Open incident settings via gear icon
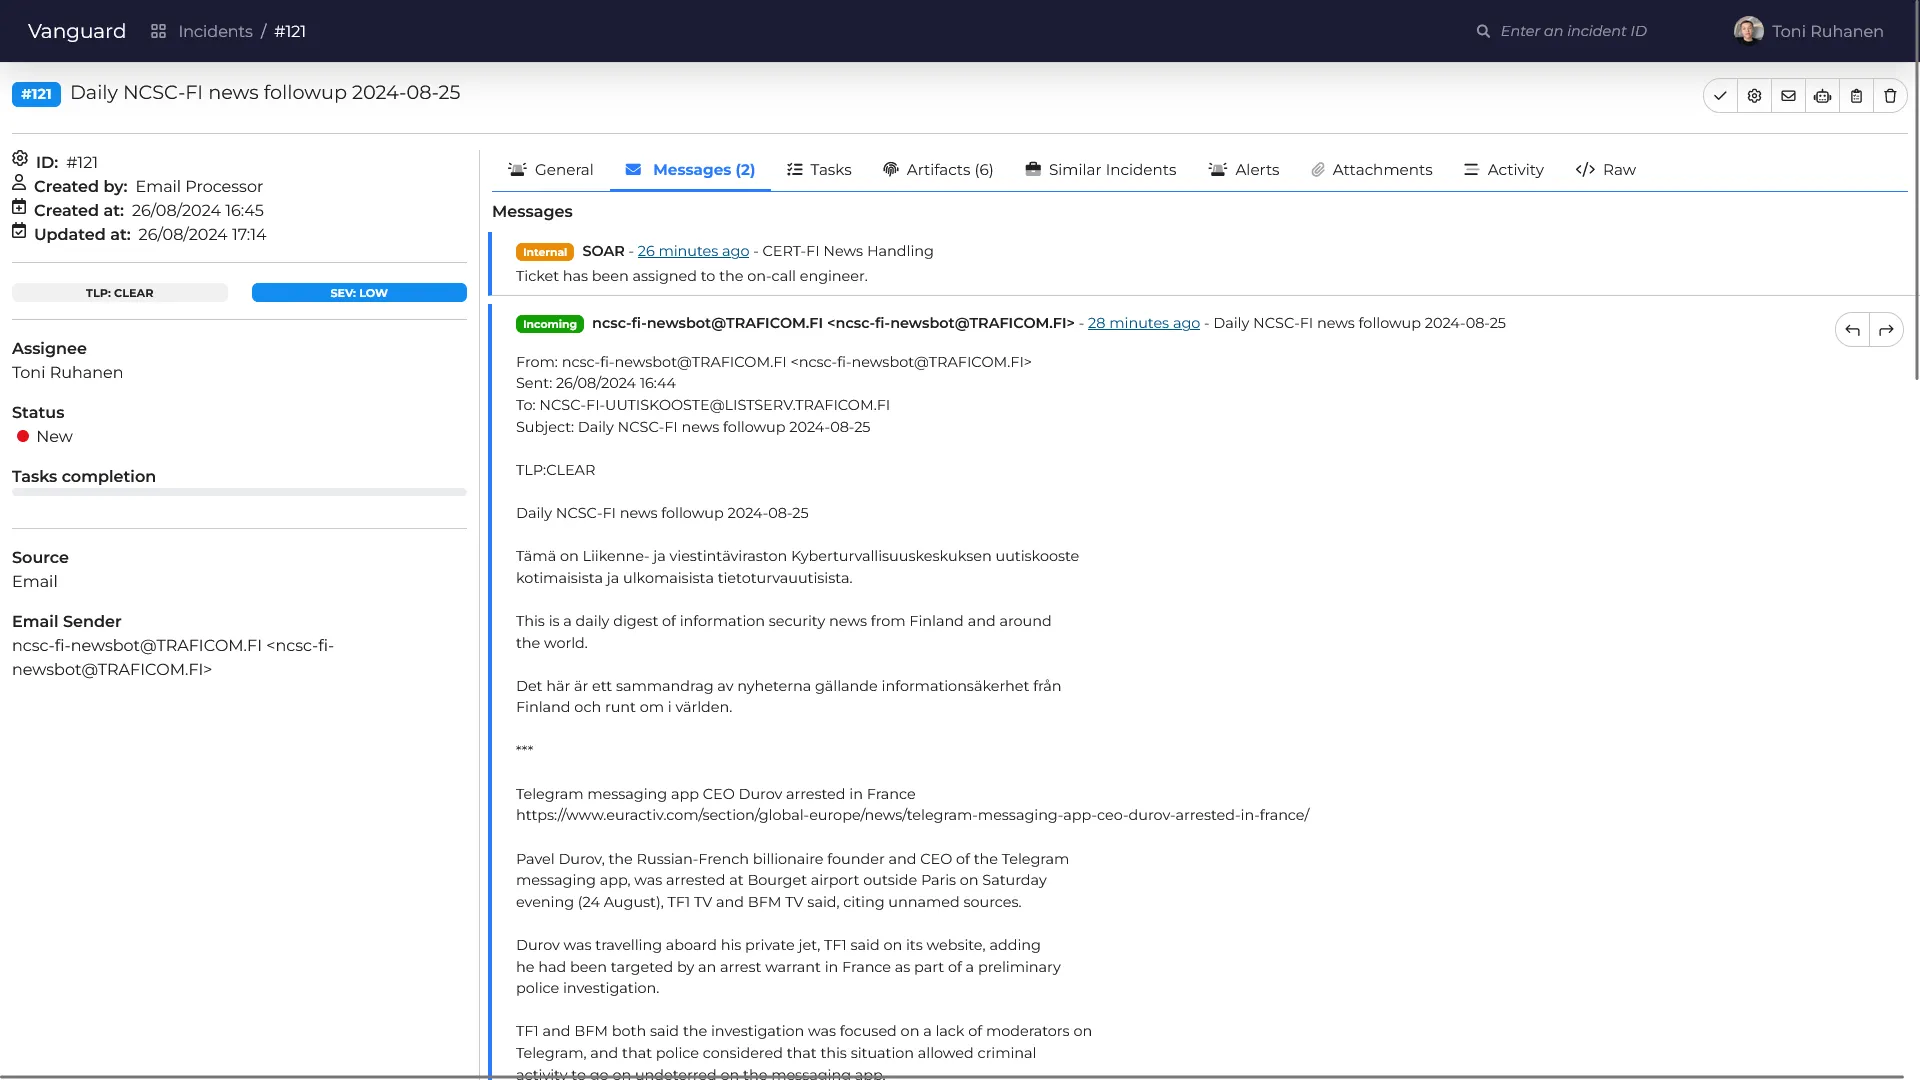 1754,95
